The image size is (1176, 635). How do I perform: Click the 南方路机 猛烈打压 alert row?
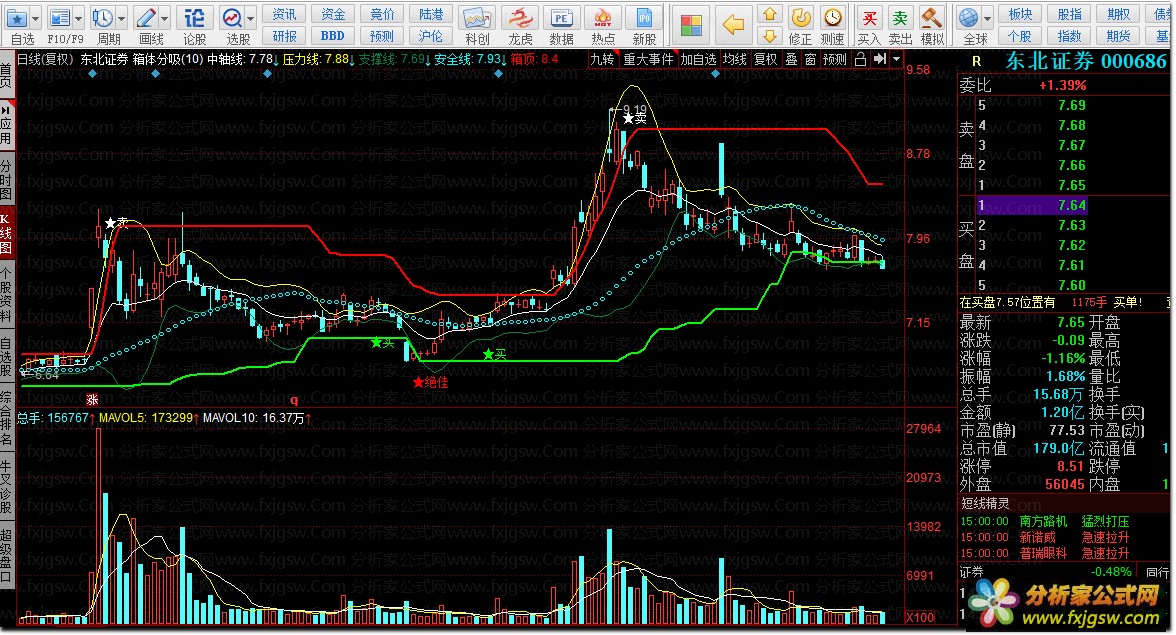tap(1045, 521)
